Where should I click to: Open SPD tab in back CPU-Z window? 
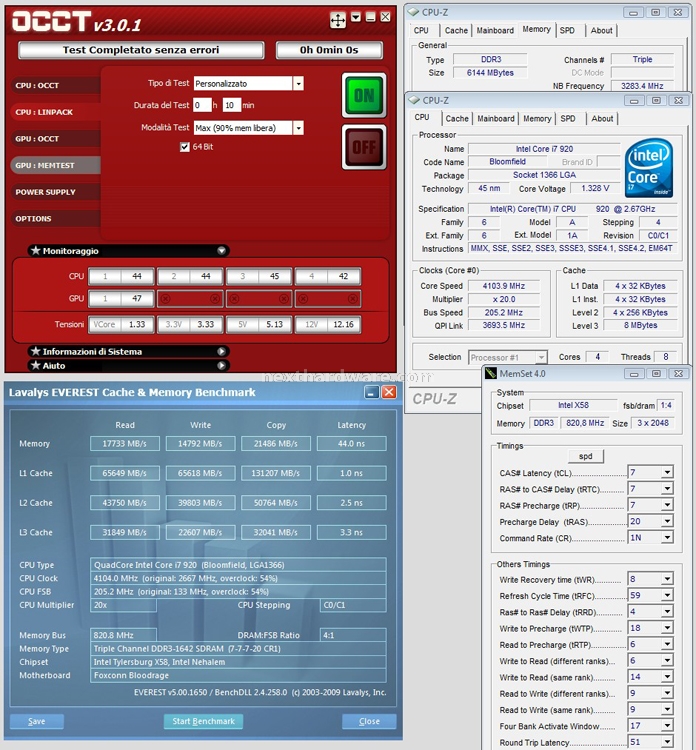(x=567, y=31)
